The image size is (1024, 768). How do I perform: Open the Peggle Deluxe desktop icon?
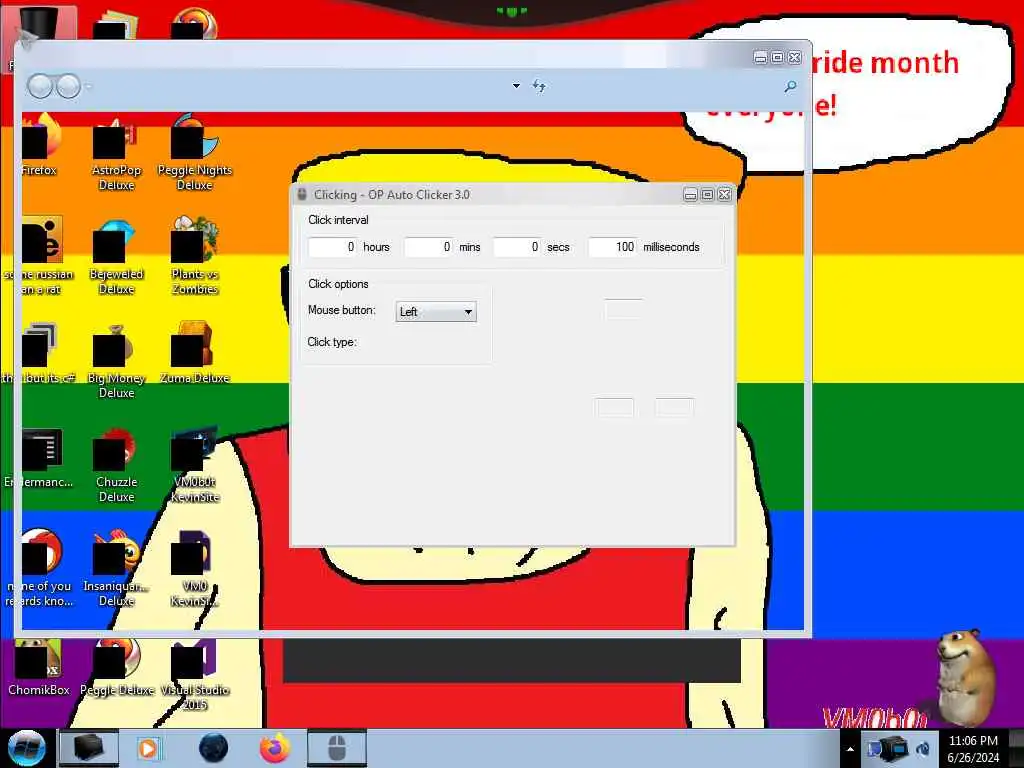tap(116, 666)
